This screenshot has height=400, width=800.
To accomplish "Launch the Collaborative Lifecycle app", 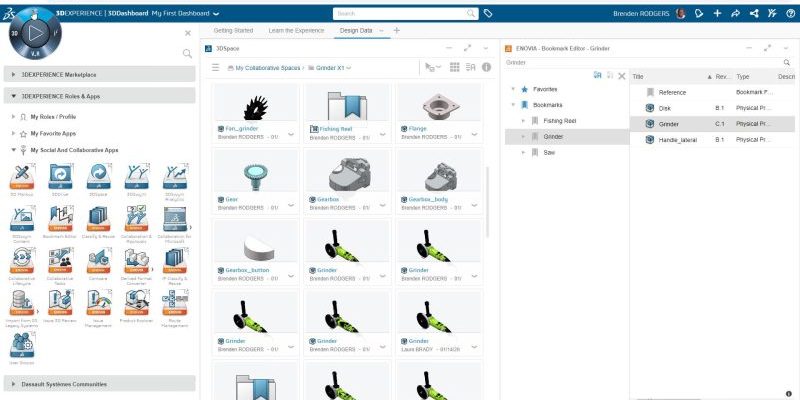I will [22, 260].
